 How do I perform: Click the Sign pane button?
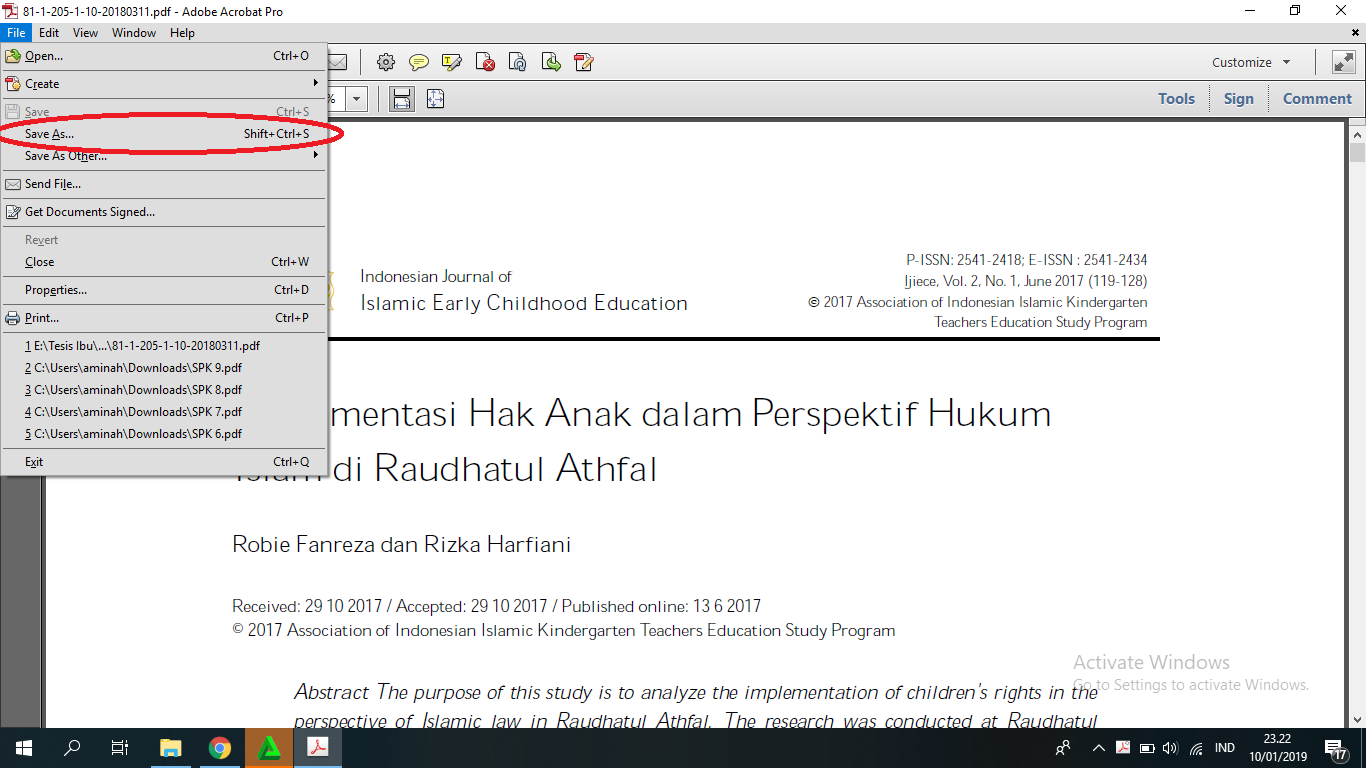pos(1238,99)
